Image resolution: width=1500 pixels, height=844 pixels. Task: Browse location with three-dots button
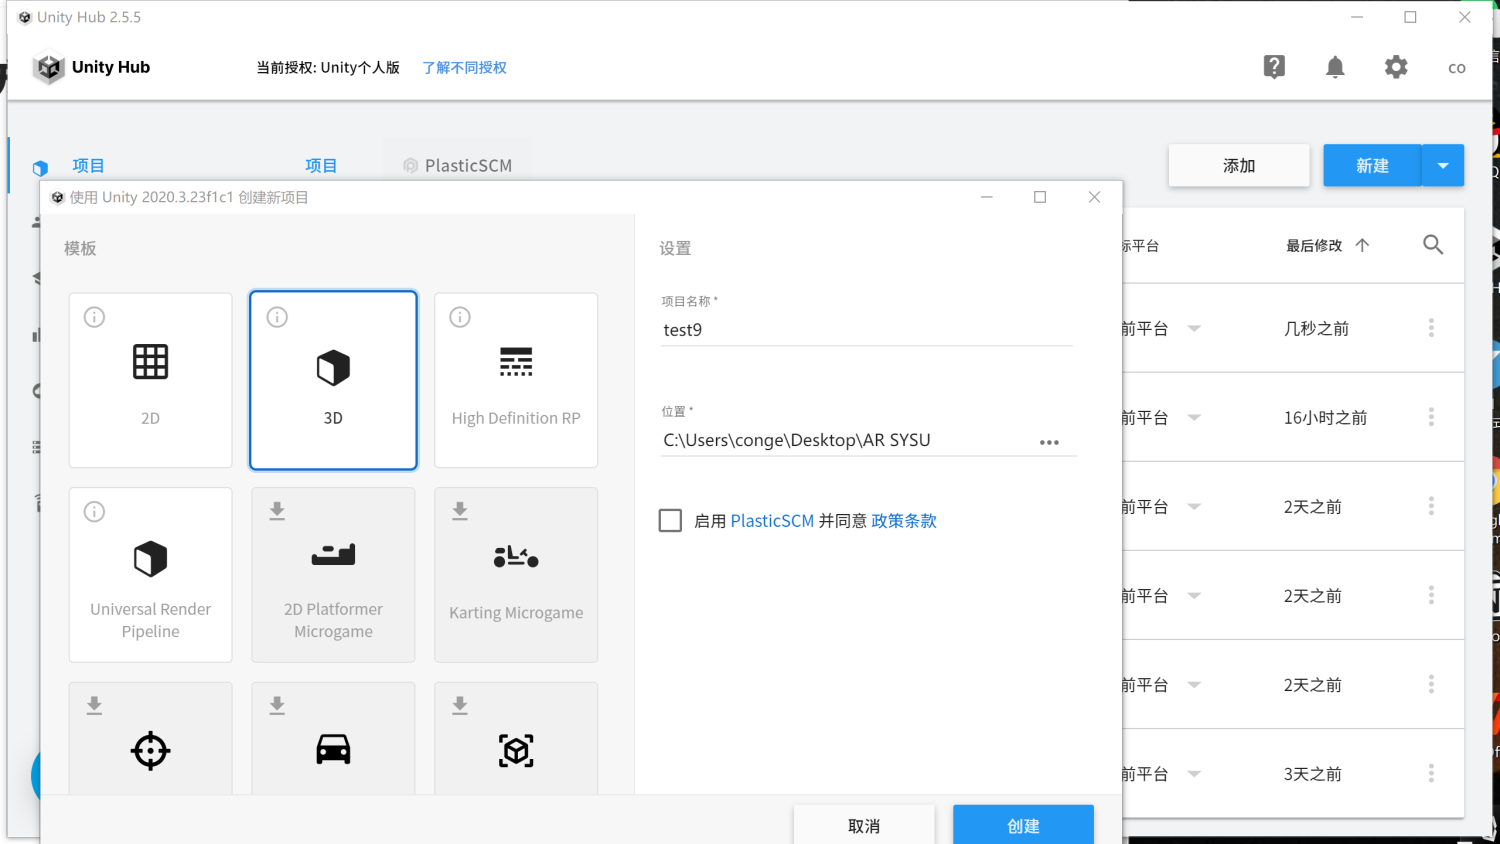tap(1049, 442)
